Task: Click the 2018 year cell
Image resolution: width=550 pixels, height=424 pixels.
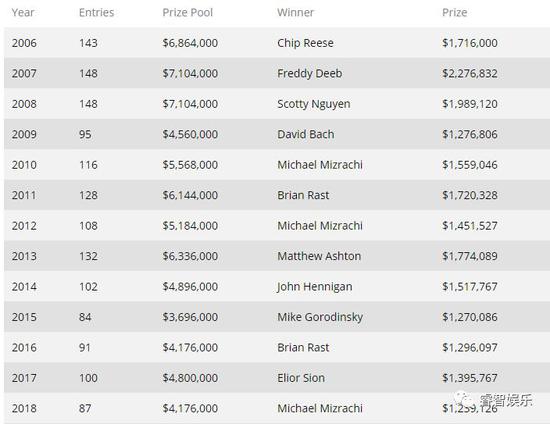Action: point(24,409)
